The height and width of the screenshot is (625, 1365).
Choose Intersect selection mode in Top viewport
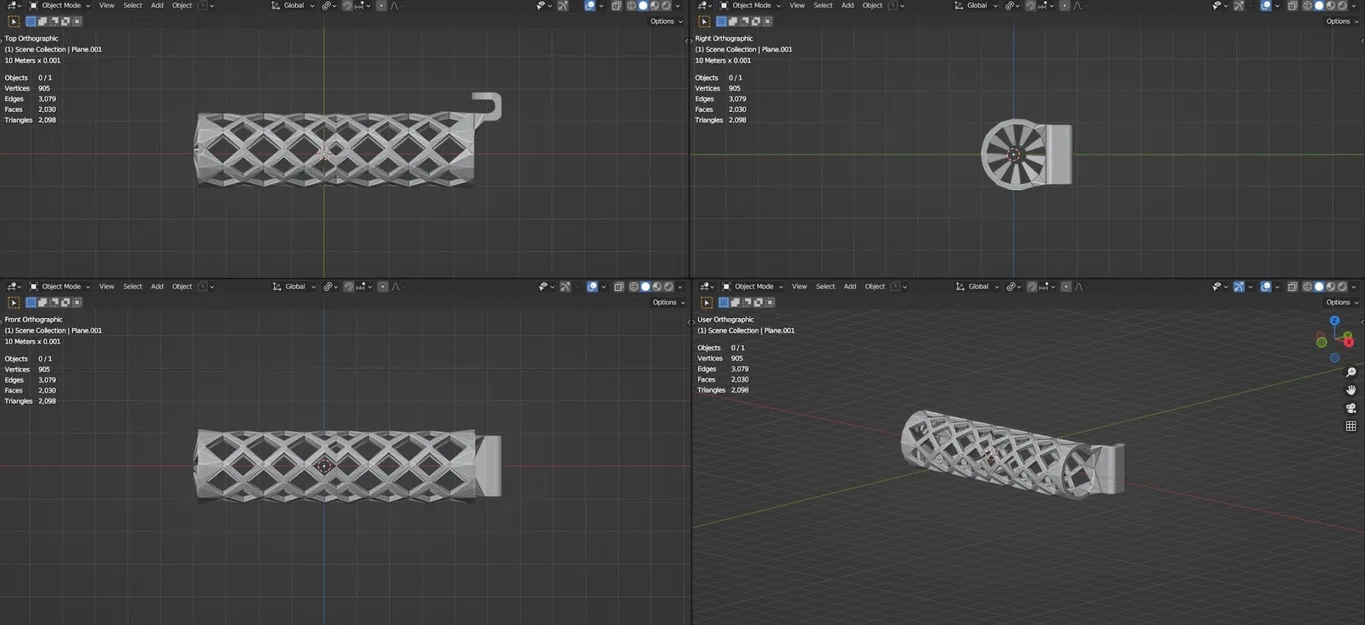pyautogui.click(x=77, y=21)
